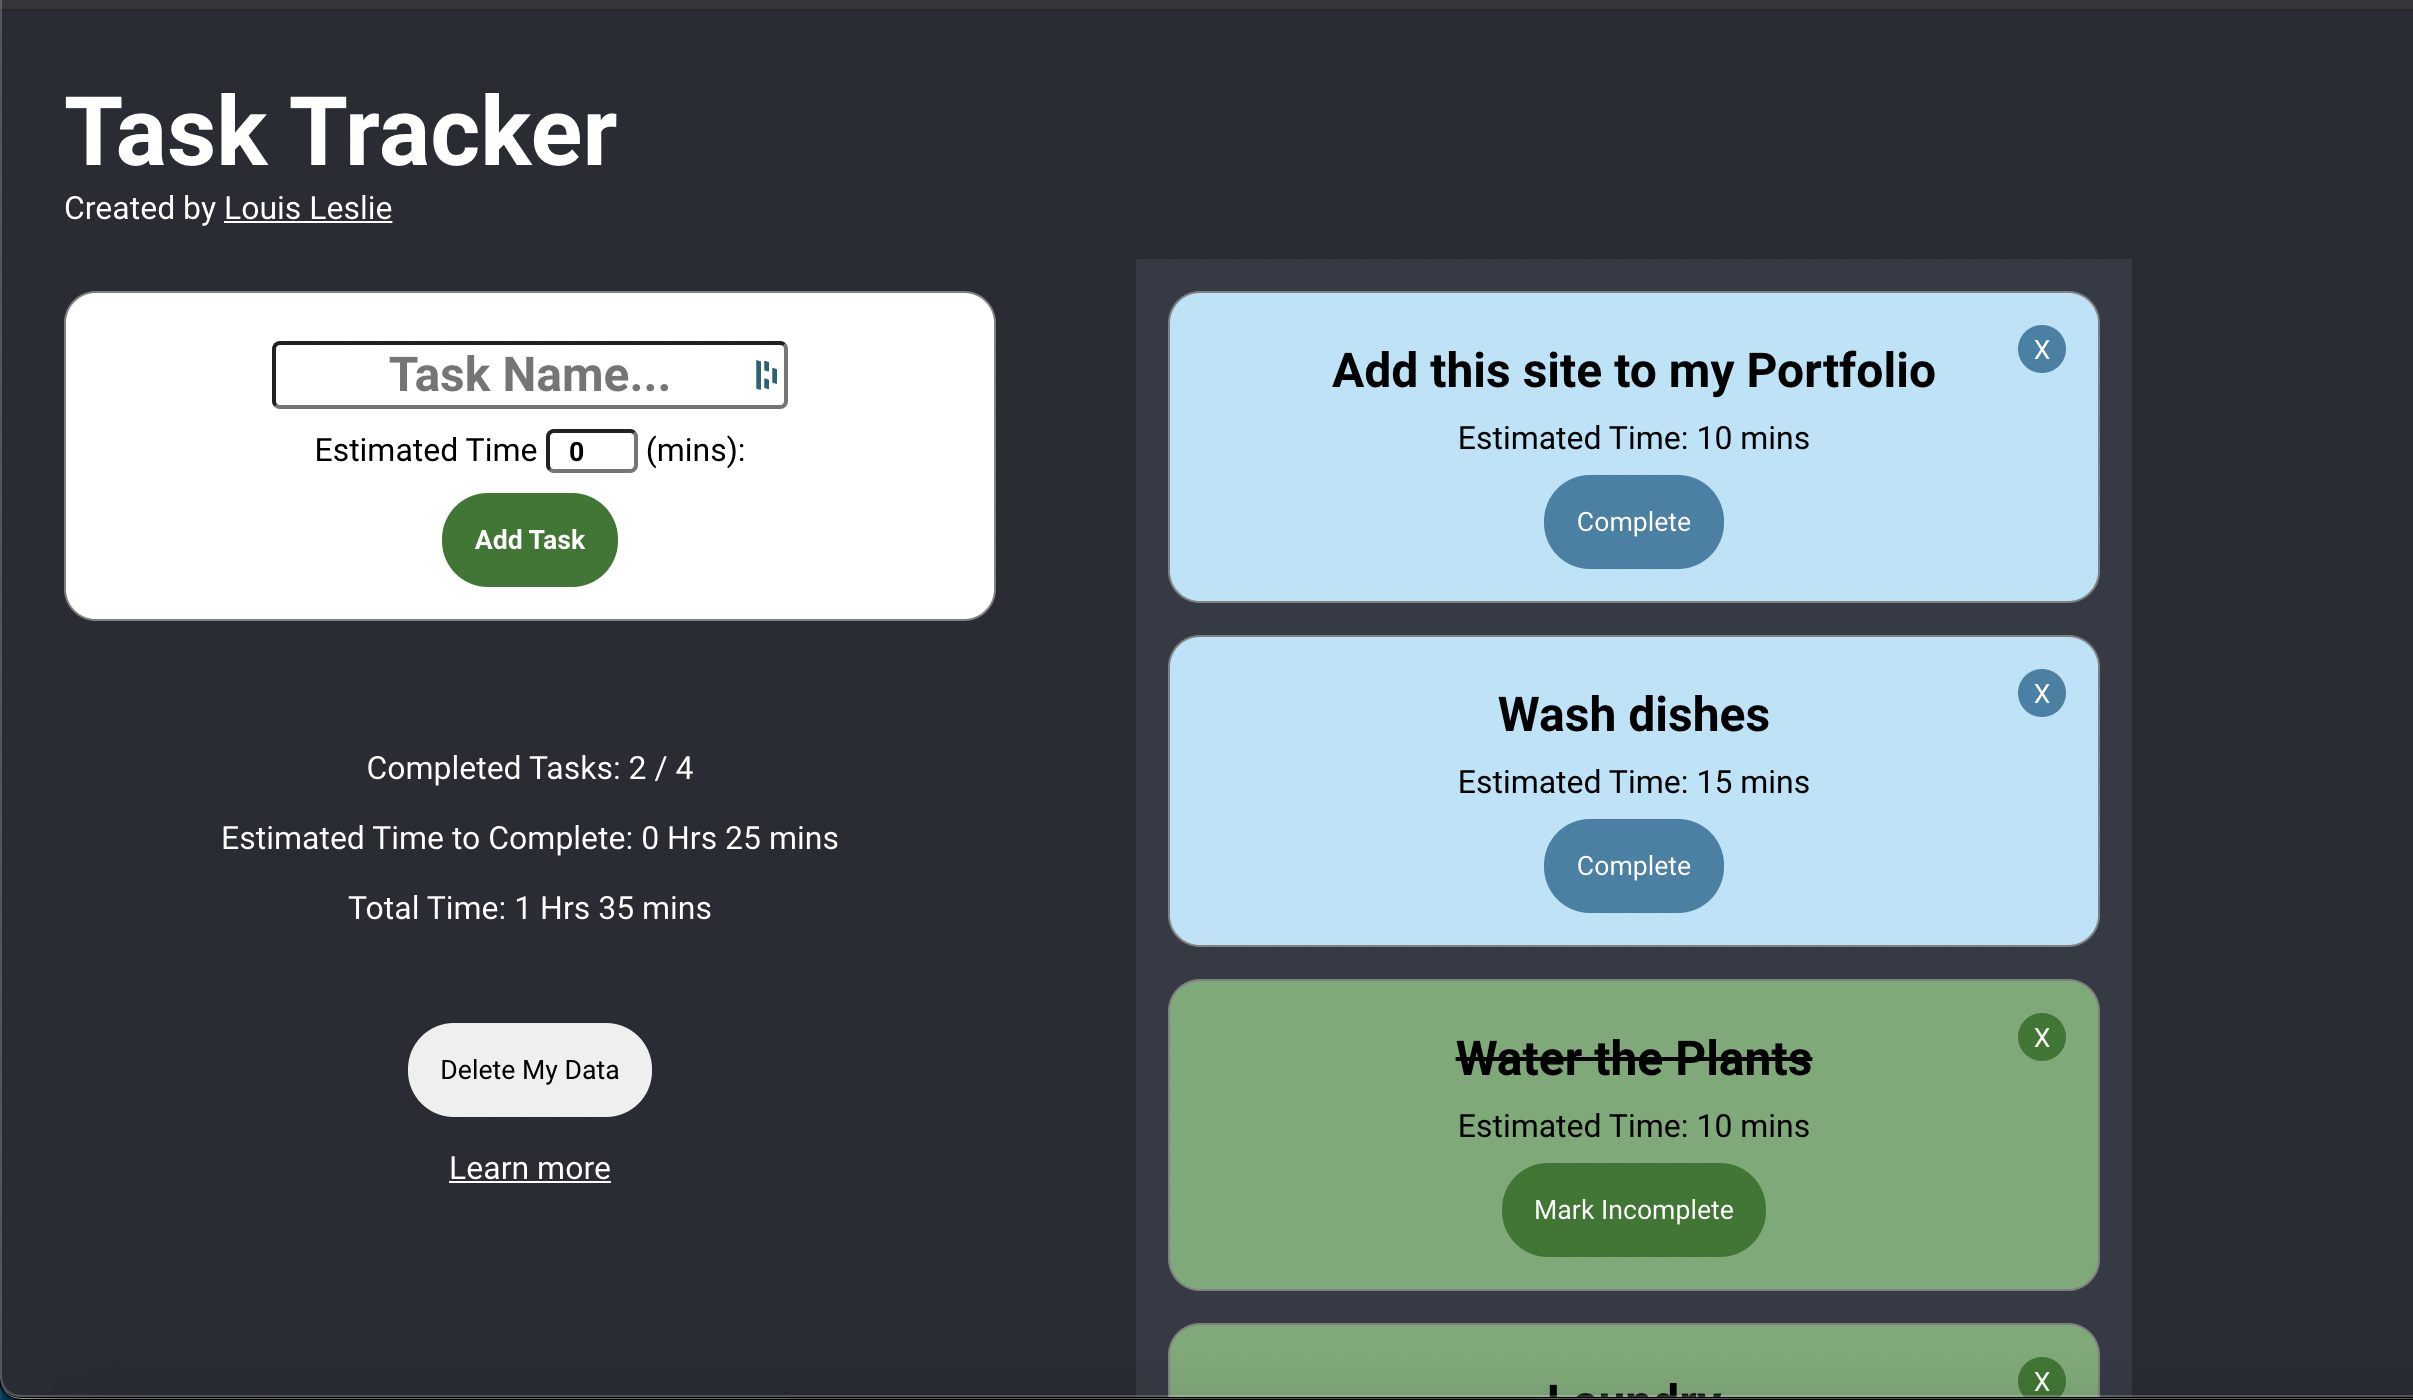Click the Total Time 1 Hrs 35 mins text
The height and width of the screenshot is (1400, 2413).
click(529, 908)
